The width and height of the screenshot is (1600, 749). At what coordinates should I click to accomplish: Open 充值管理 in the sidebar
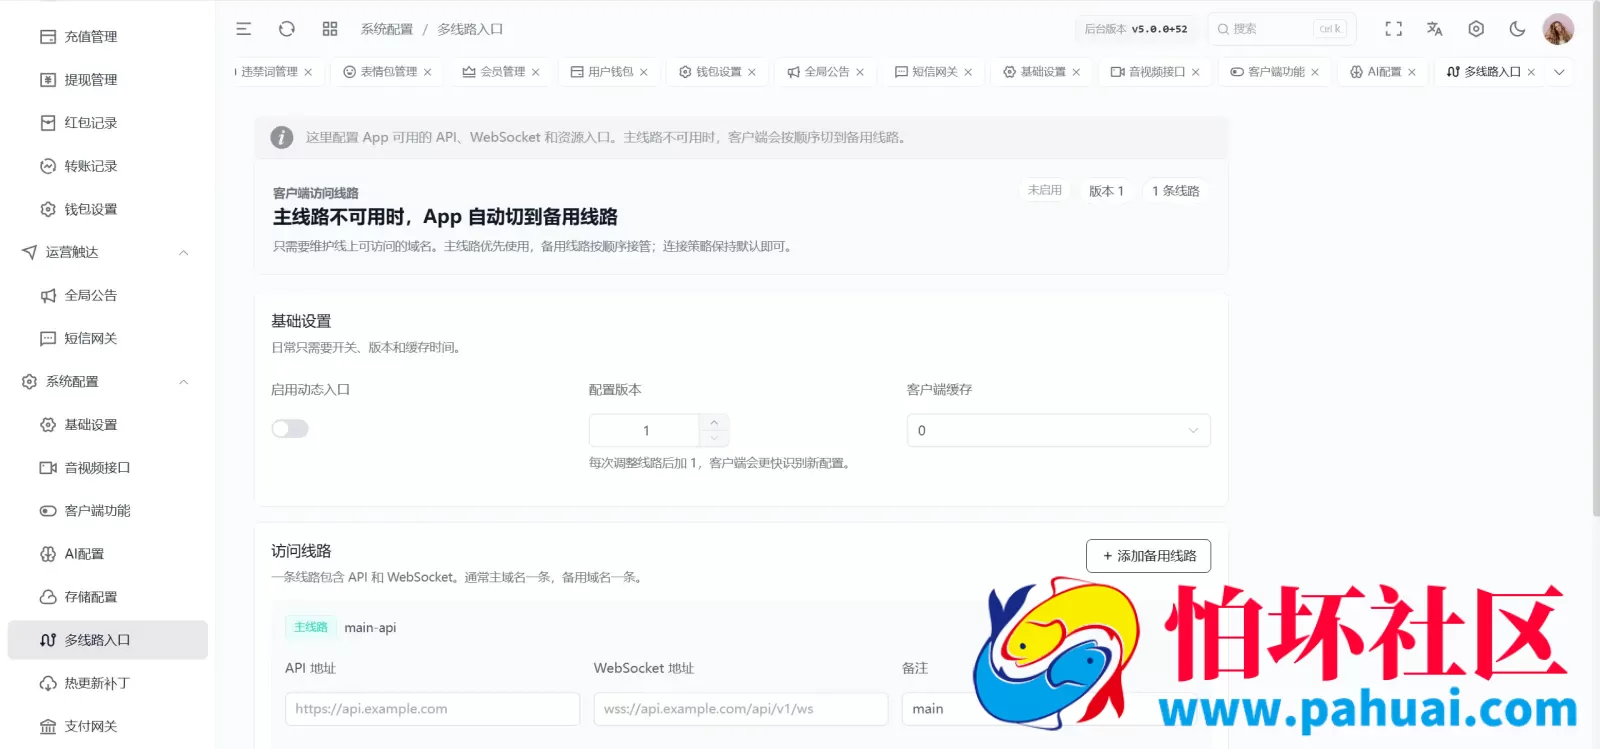[107, 37]
